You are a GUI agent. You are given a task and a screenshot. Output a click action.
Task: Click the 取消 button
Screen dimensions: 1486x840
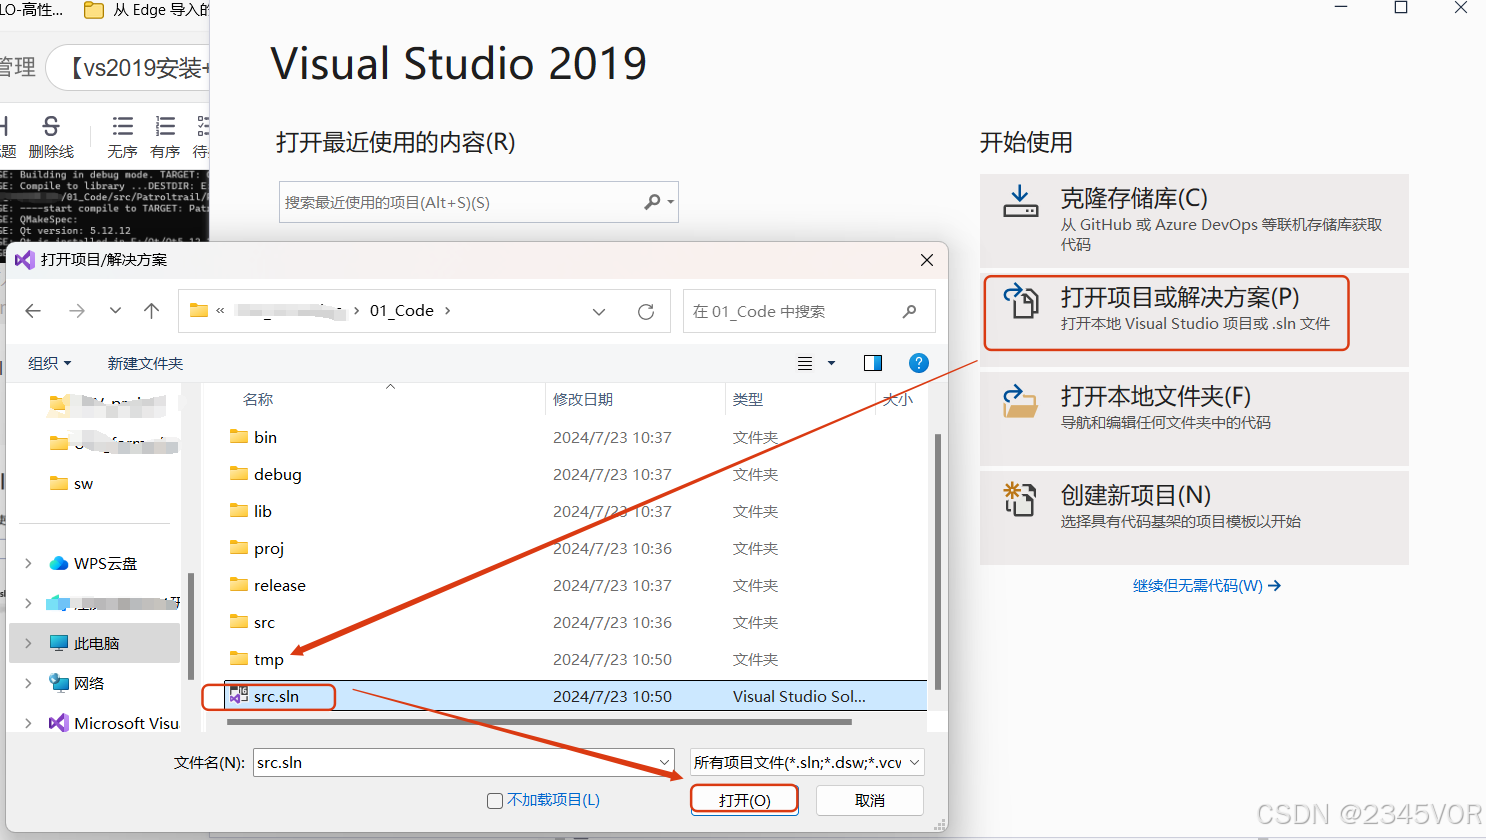tap(870, 800)
